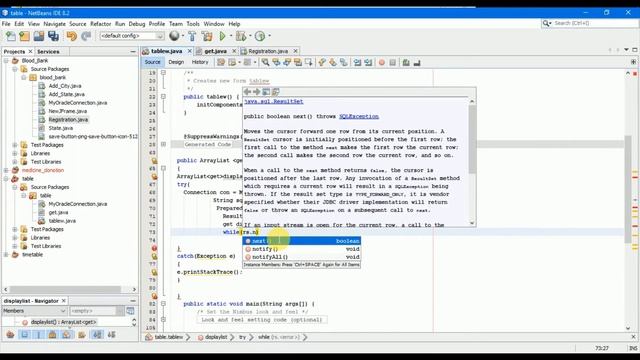Click the Redo arrow icon
Viewport: 640px width, 360px height.
click(x=86, y=36)
